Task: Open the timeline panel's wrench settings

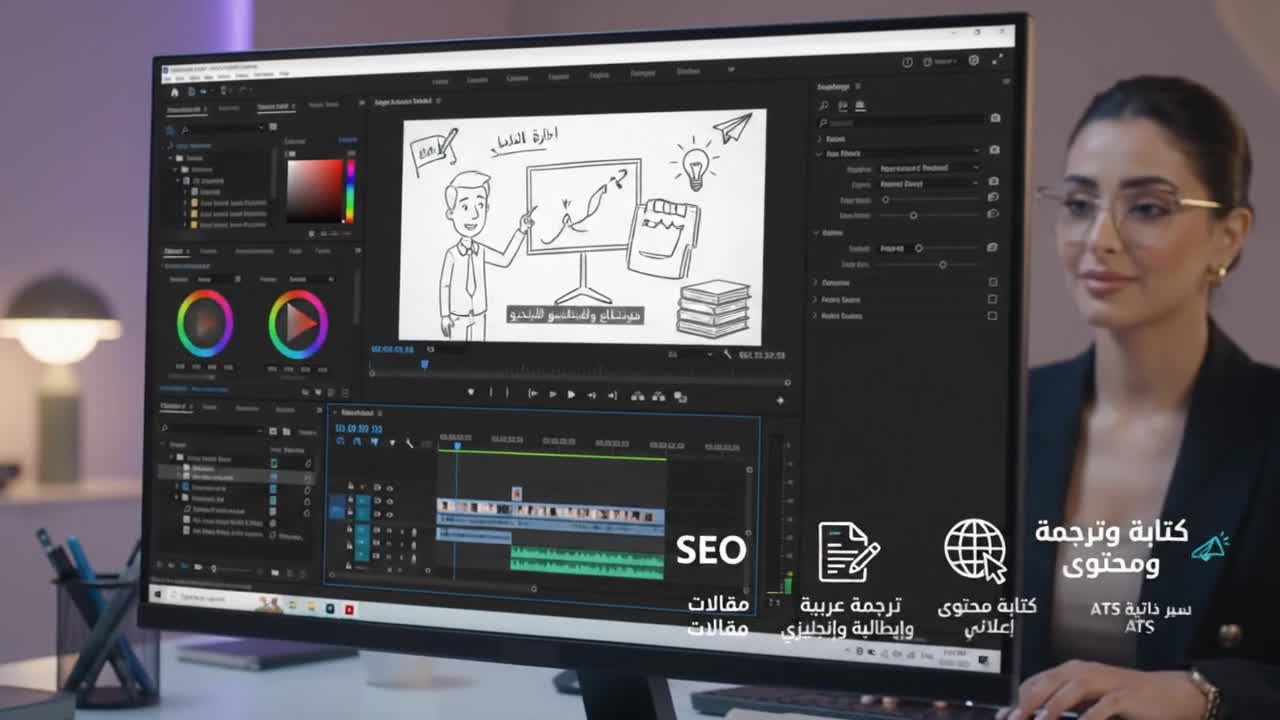Action: click(x=408, y=442)
